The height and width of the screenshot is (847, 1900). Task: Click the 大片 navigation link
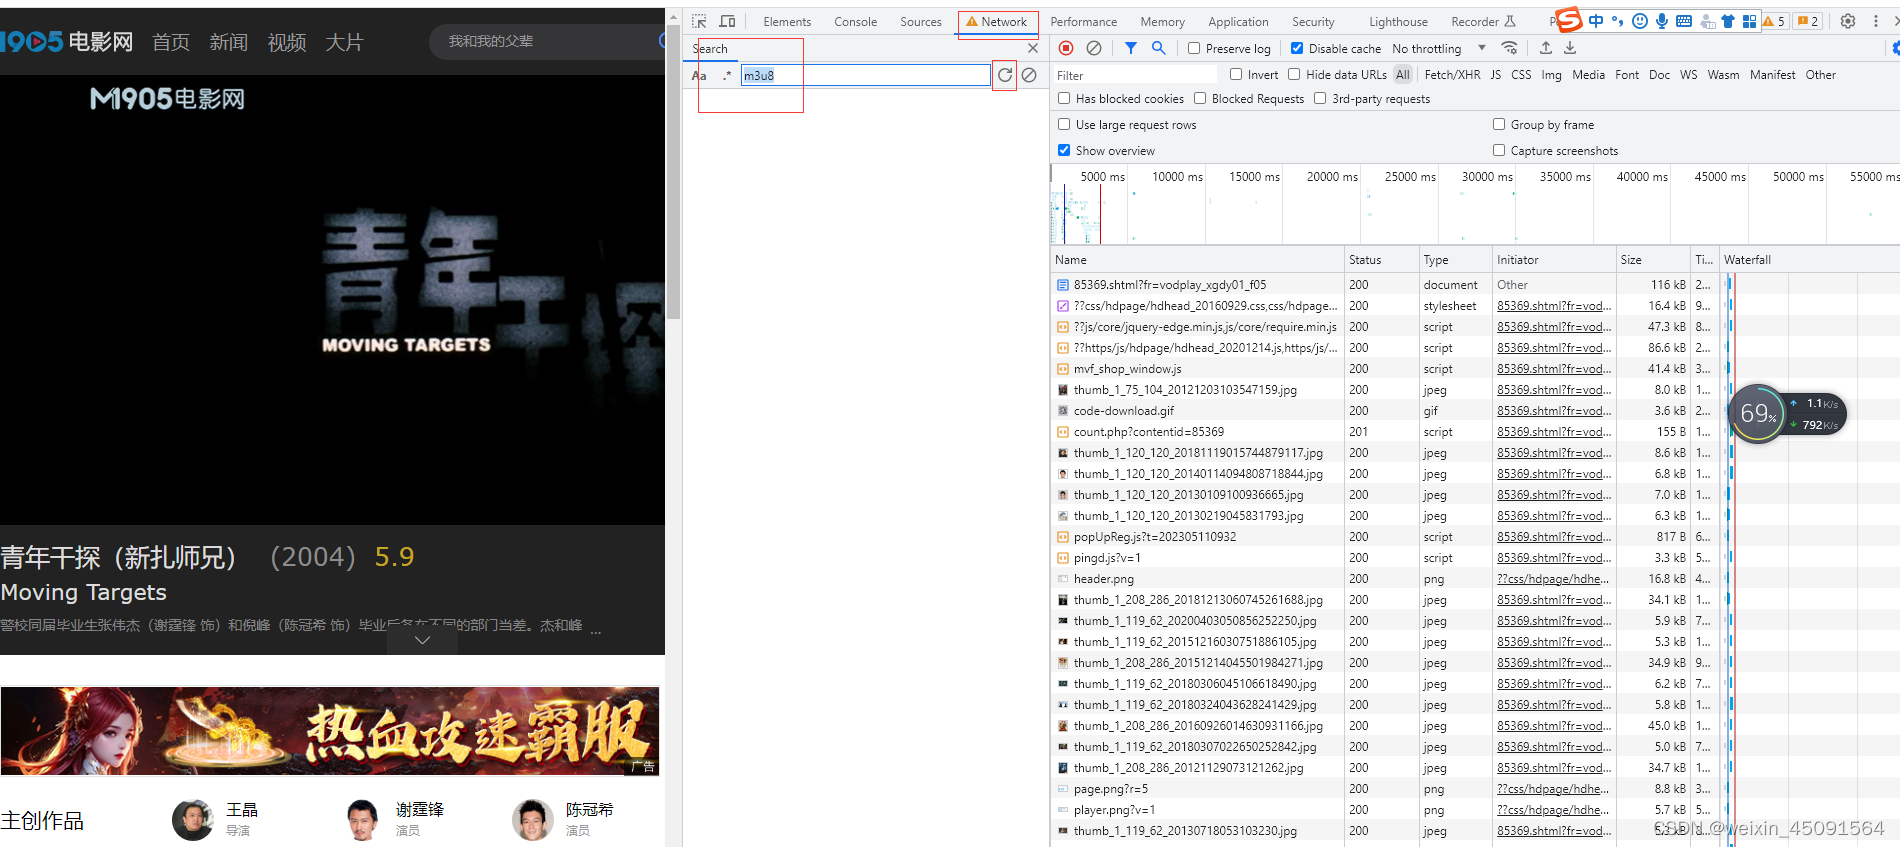click(344, 42)
